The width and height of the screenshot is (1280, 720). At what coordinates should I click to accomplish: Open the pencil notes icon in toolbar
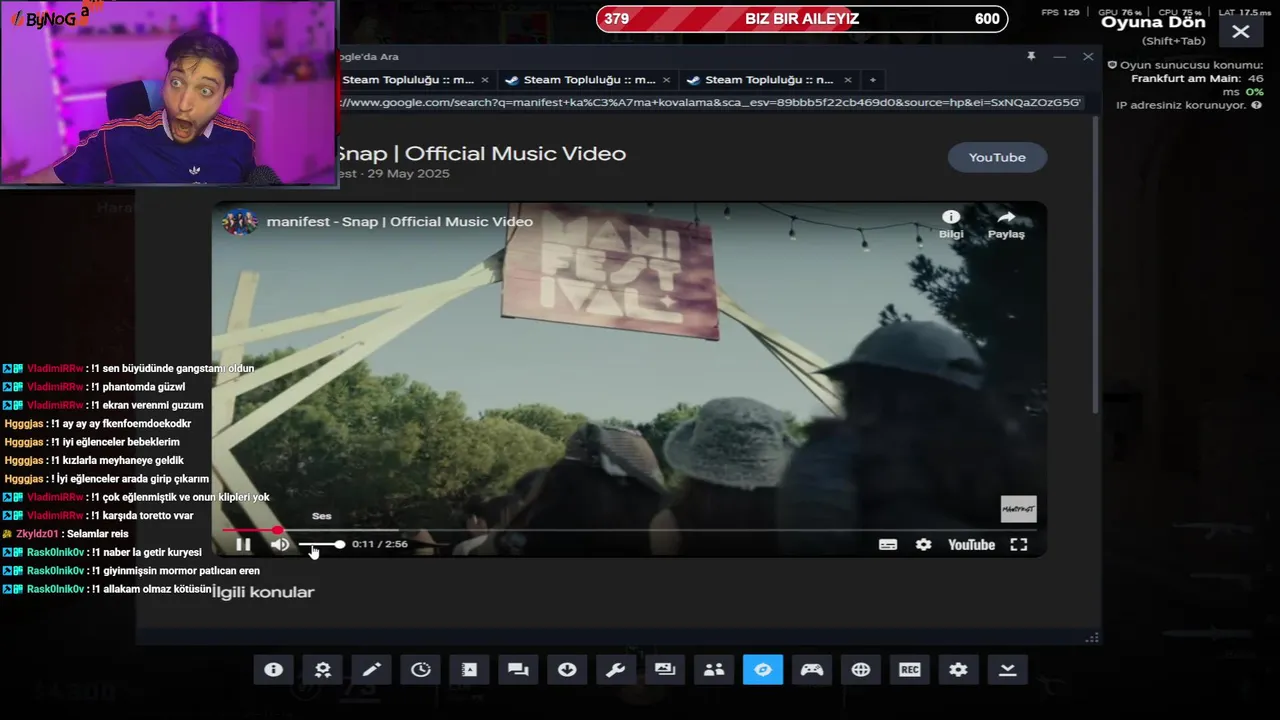pyautogui.click(x=371, y=670)
